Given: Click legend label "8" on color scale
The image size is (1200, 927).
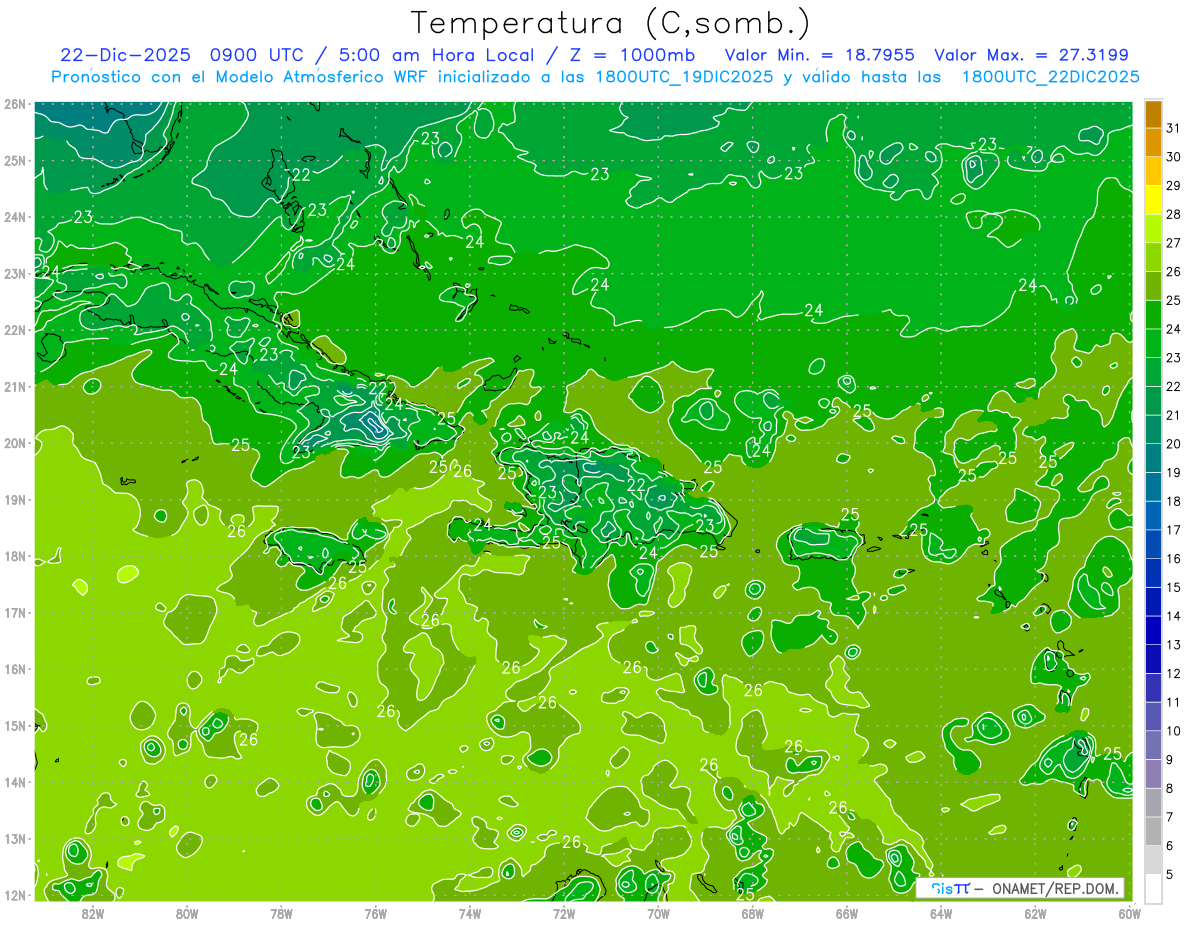Looking at the screenshot, I should click(1170, 789).
